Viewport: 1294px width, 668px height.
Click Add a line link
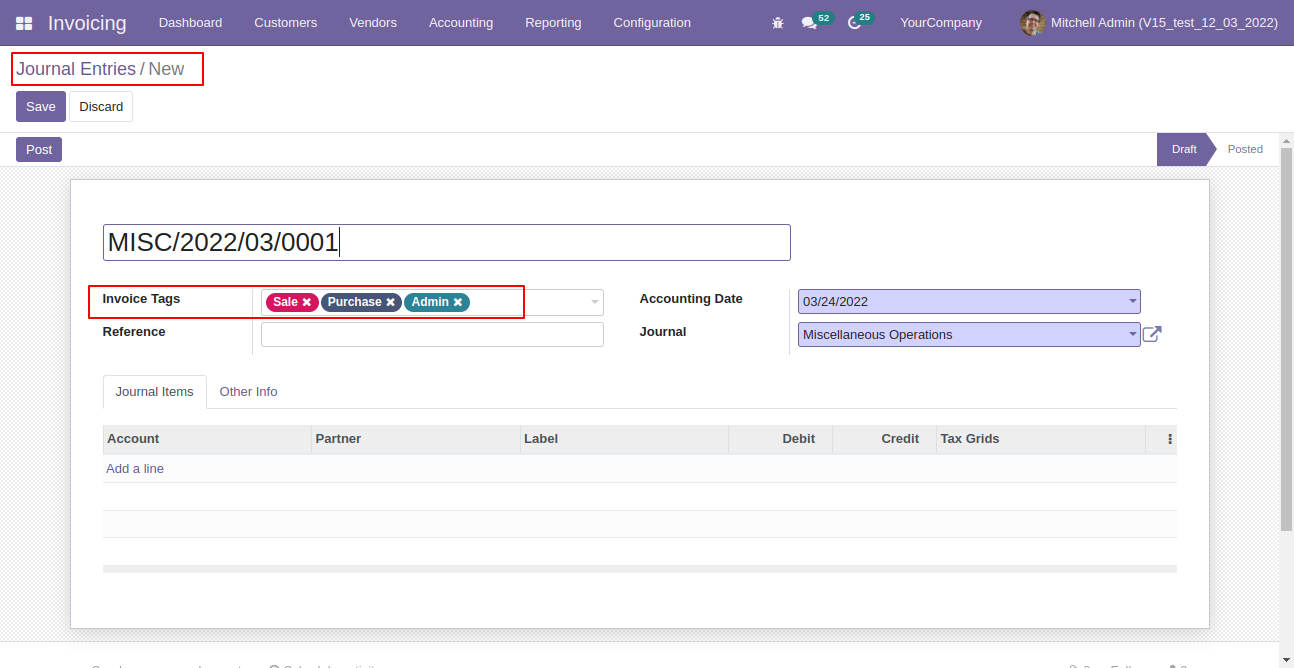click(135, 469)
